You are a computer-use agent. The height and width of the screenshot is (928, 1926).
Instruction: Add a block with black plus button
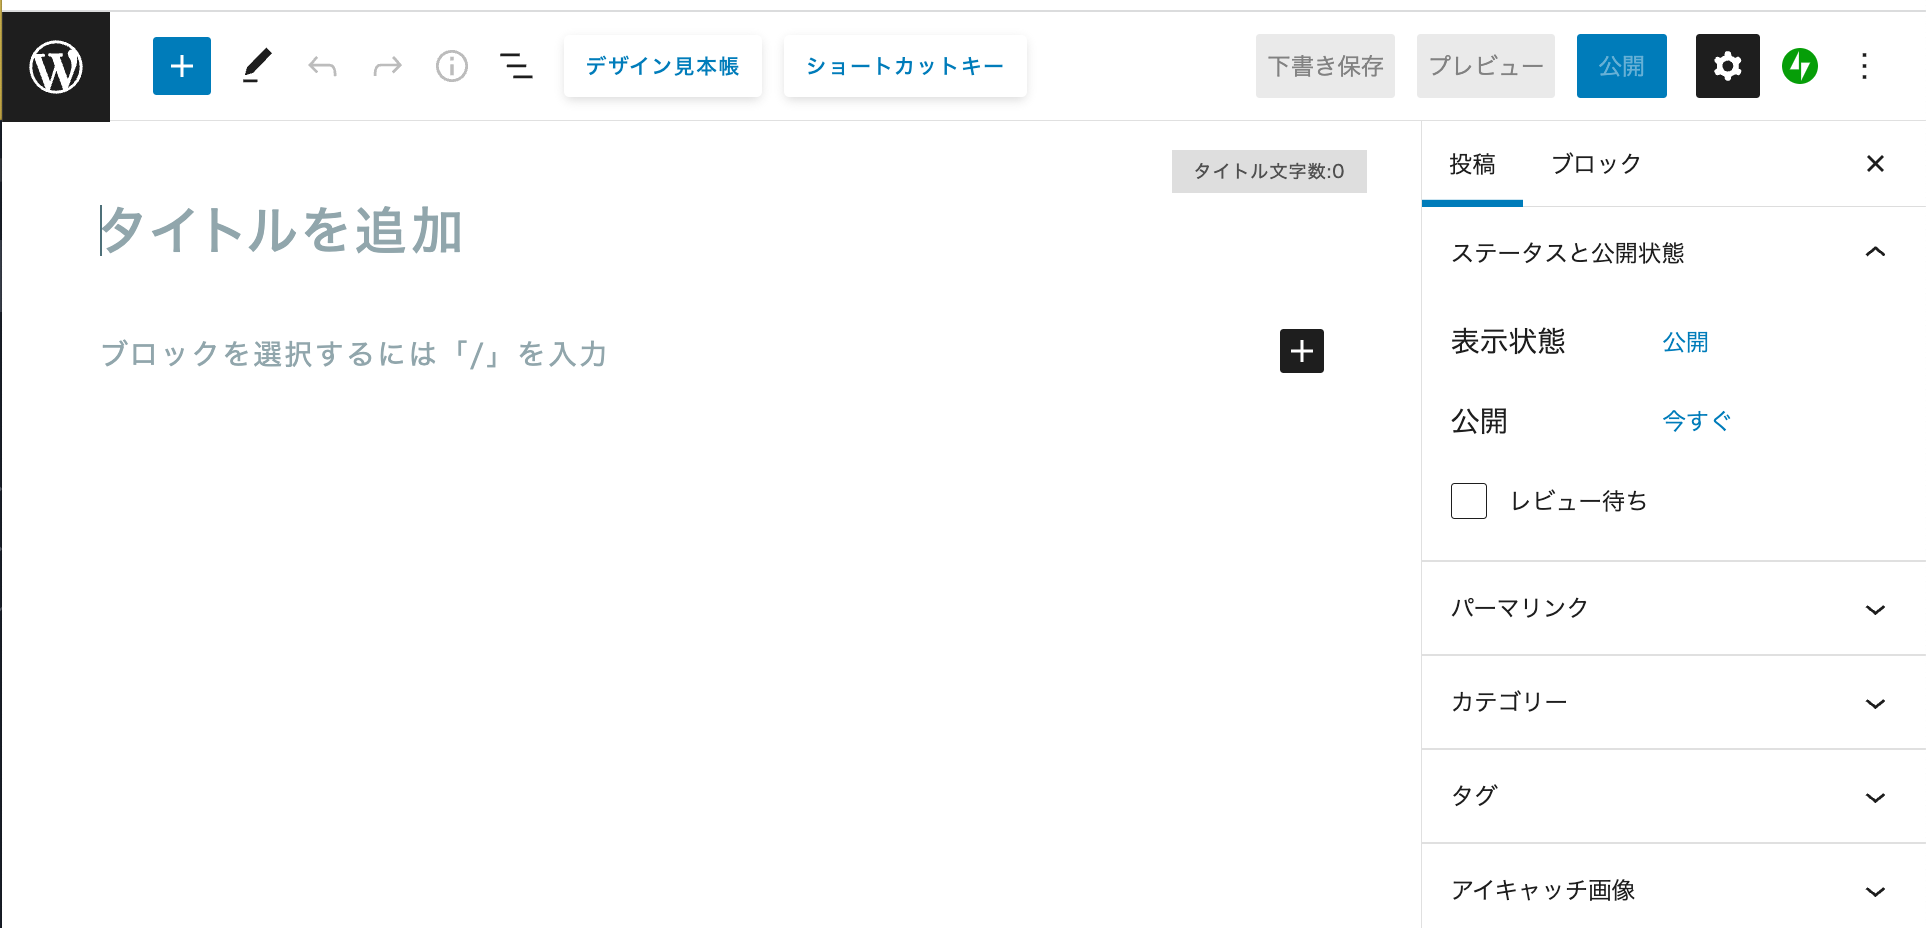pos(1302,351)
